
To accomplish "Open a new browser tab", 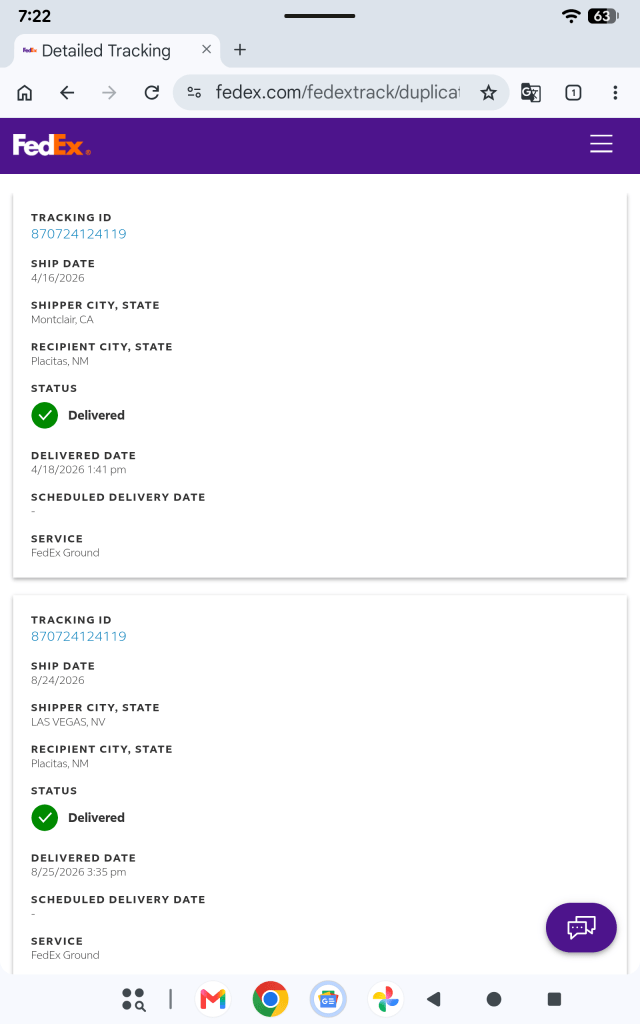I will (240, 50).
